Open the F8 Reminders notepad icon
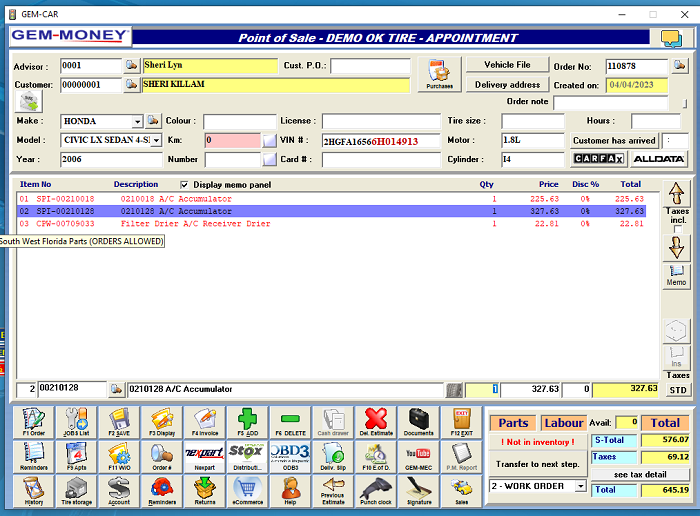700x516 pixels. pos(34,456)
